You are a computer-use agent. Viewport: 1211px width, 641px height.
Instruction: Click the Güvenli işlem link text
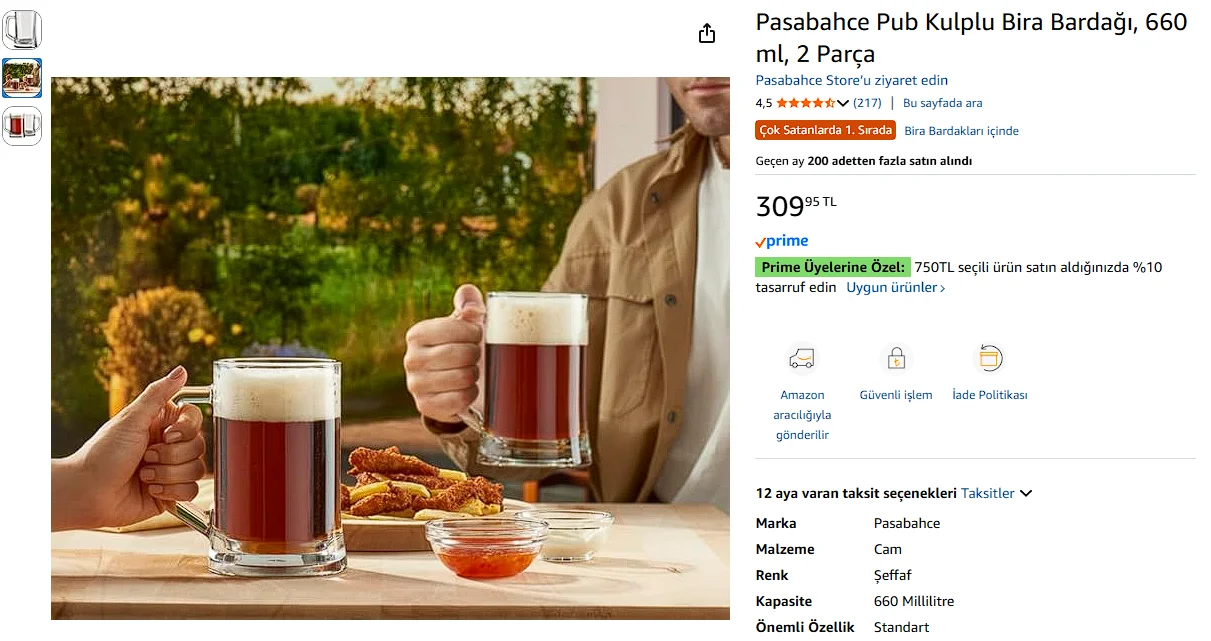(x=896, y=395)
